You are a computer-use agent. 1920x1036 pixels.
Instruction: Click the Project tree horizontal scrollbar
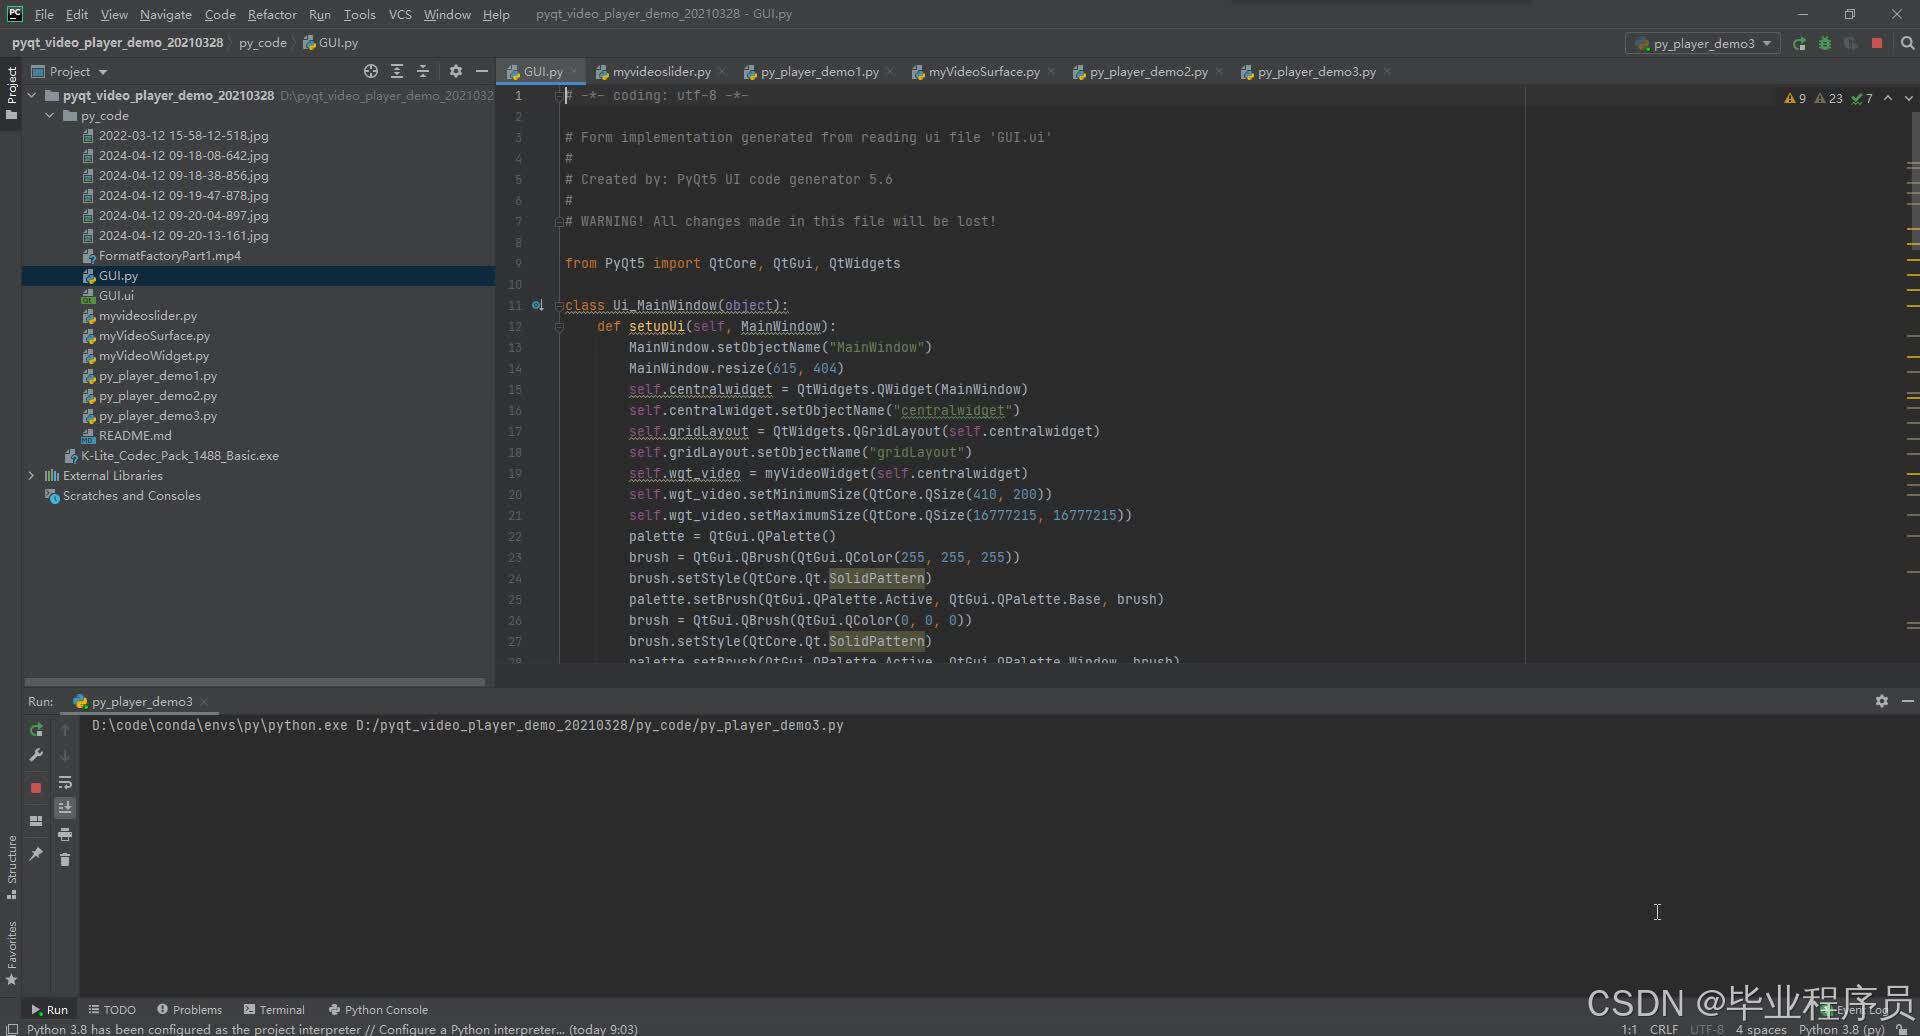[x=255, y=682]
